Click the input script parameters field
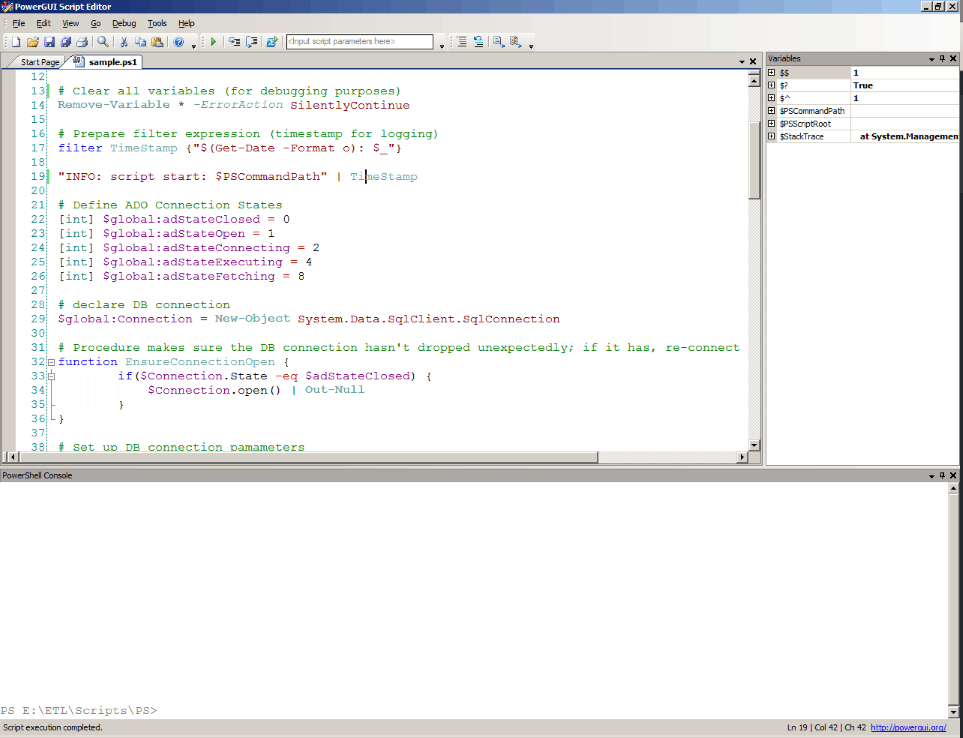963x738 pixels. click(x=359, y=42)
